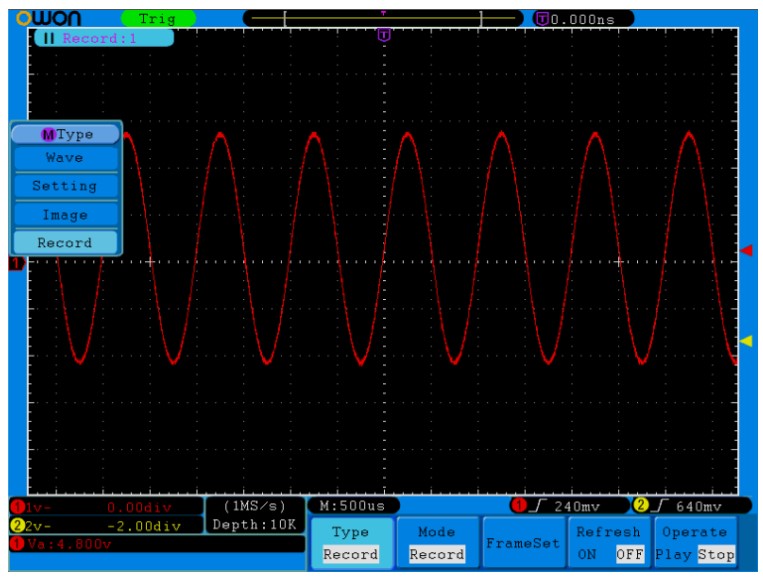Click the 0.00div channel 1 offset value

139,508
